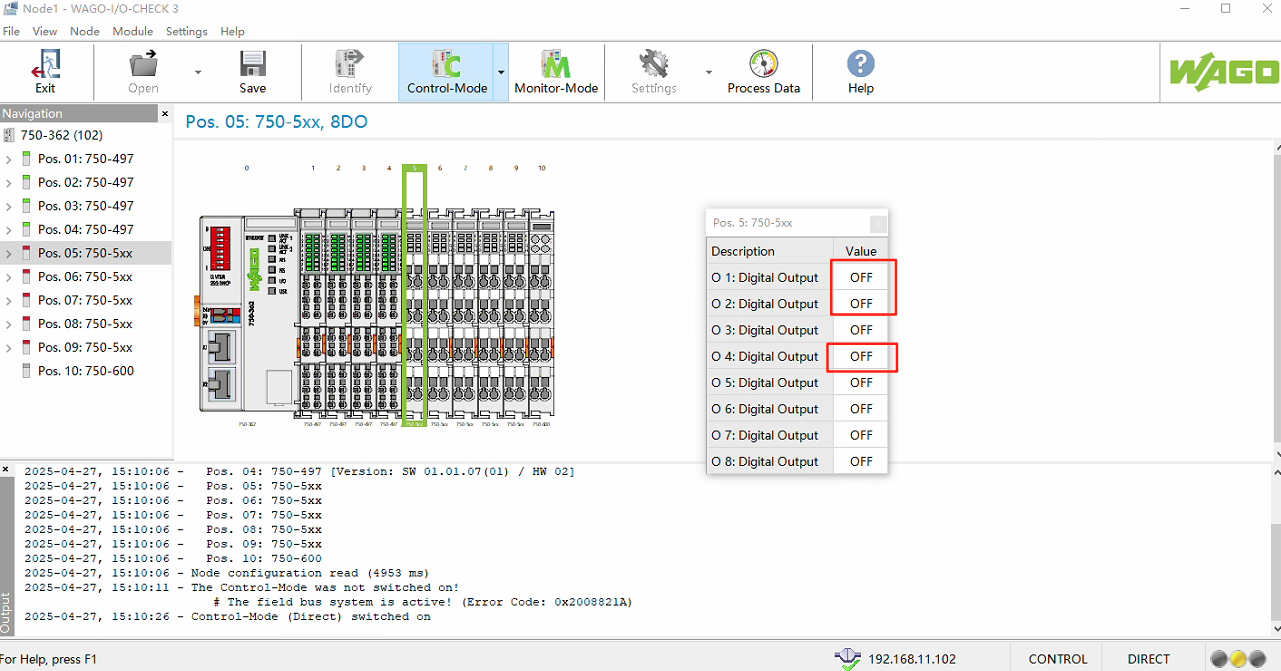Switch to Monitor-Mode via toolbar icon
Viewport: 1281px width, 671px height.
tap(556, 64)
